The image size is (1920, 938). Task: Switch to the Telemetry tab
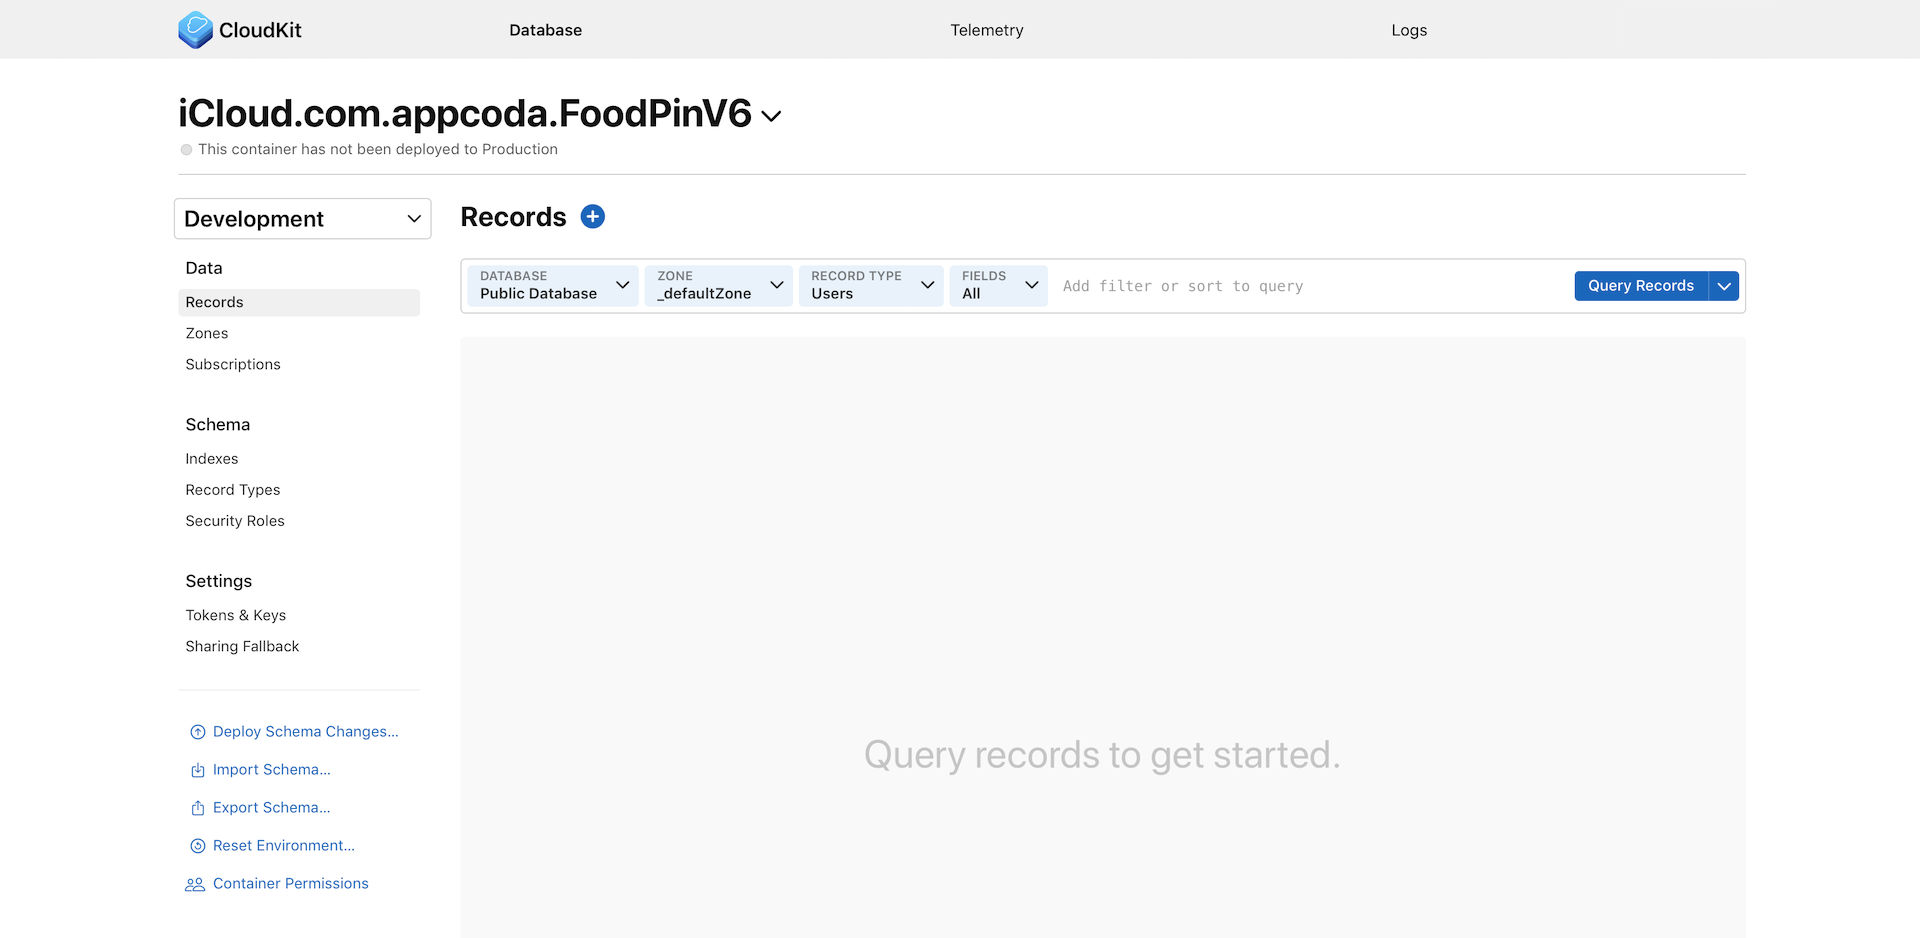click(986, 30)
